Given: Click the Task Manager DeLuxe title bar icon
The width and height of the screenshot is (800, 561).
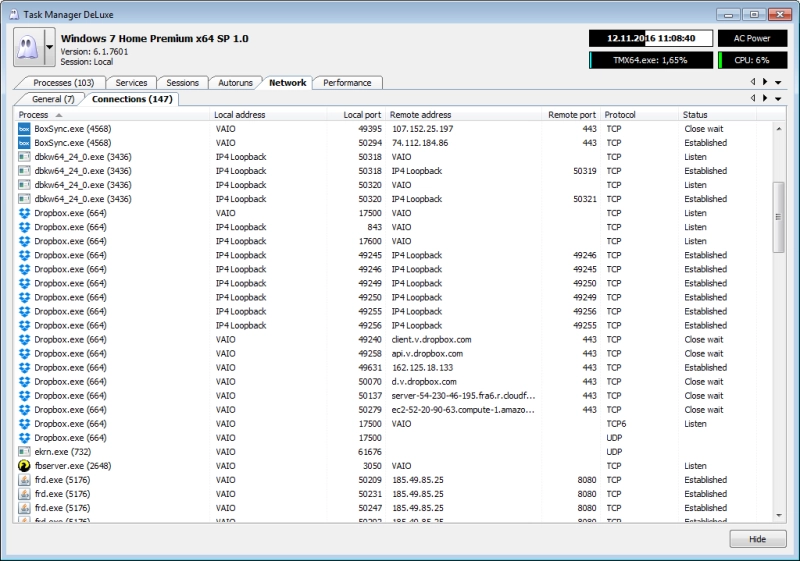Looking at the screenshot, I should (14, 14).
